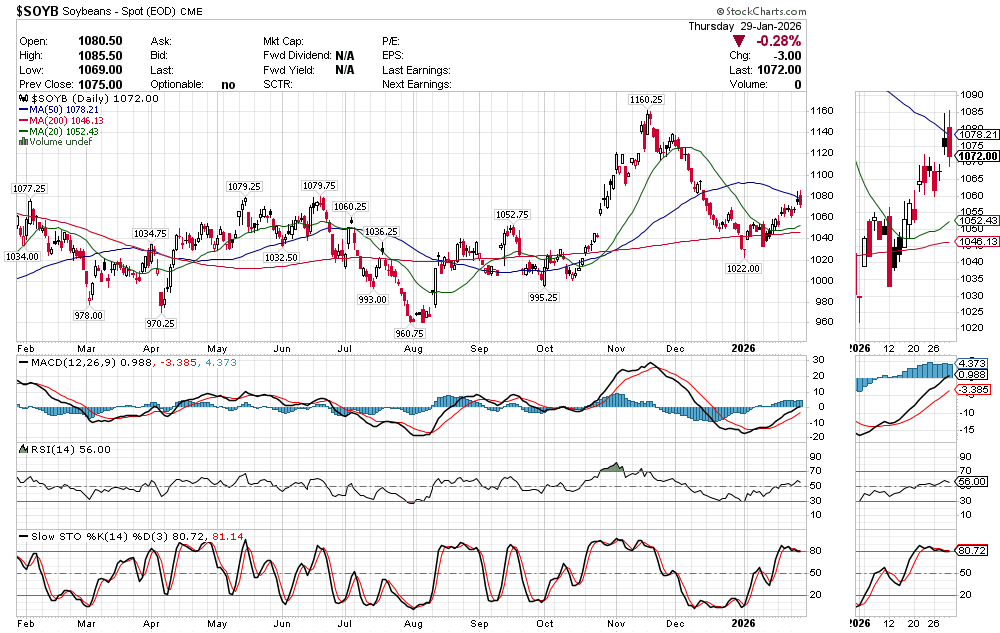Click the 1072.00 last price tag on zoom panel
Image resolution: width=1000 pixels, height=633 pixels.
pyautogui.click(x=978, y=156)
